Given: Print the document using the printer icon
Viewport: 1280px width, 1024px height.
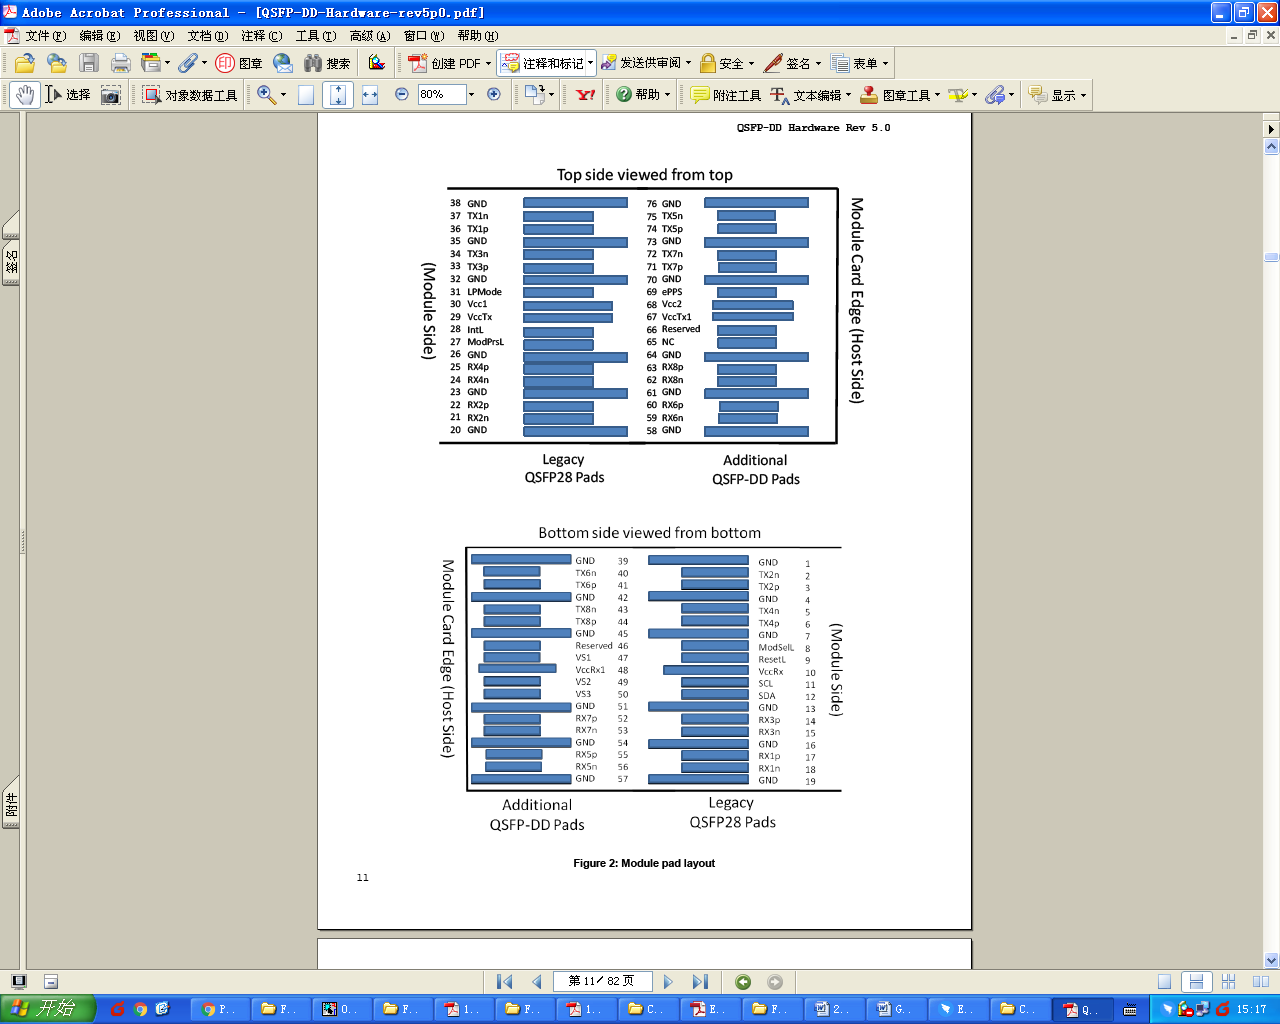Looking at the screenshot, I should pos(121,63).
